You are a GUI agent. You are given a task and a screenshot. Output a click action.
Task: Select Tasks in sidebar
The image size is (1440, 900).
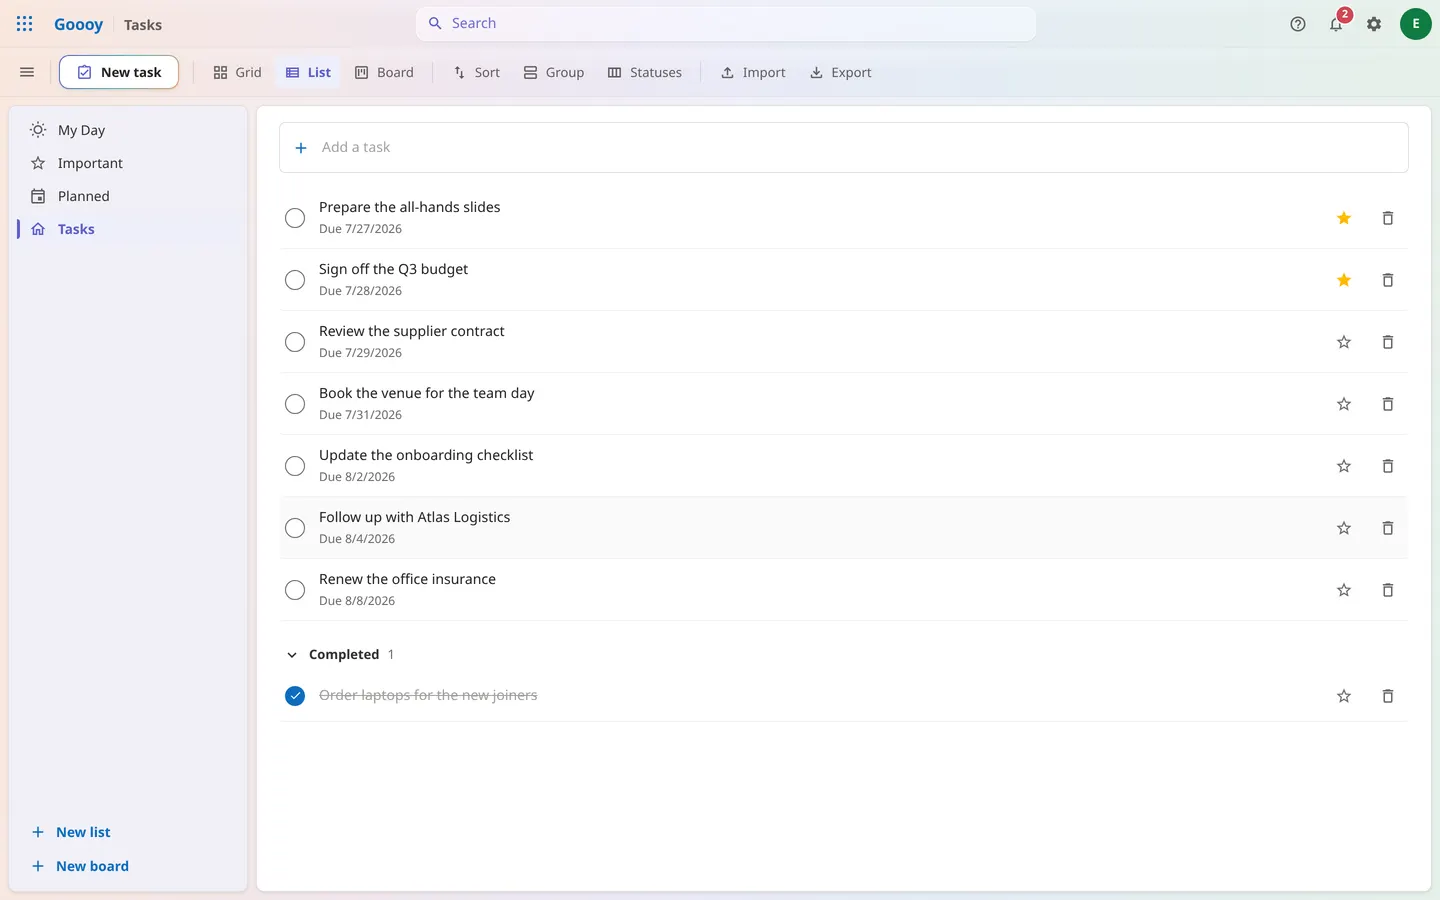(128, 229)
